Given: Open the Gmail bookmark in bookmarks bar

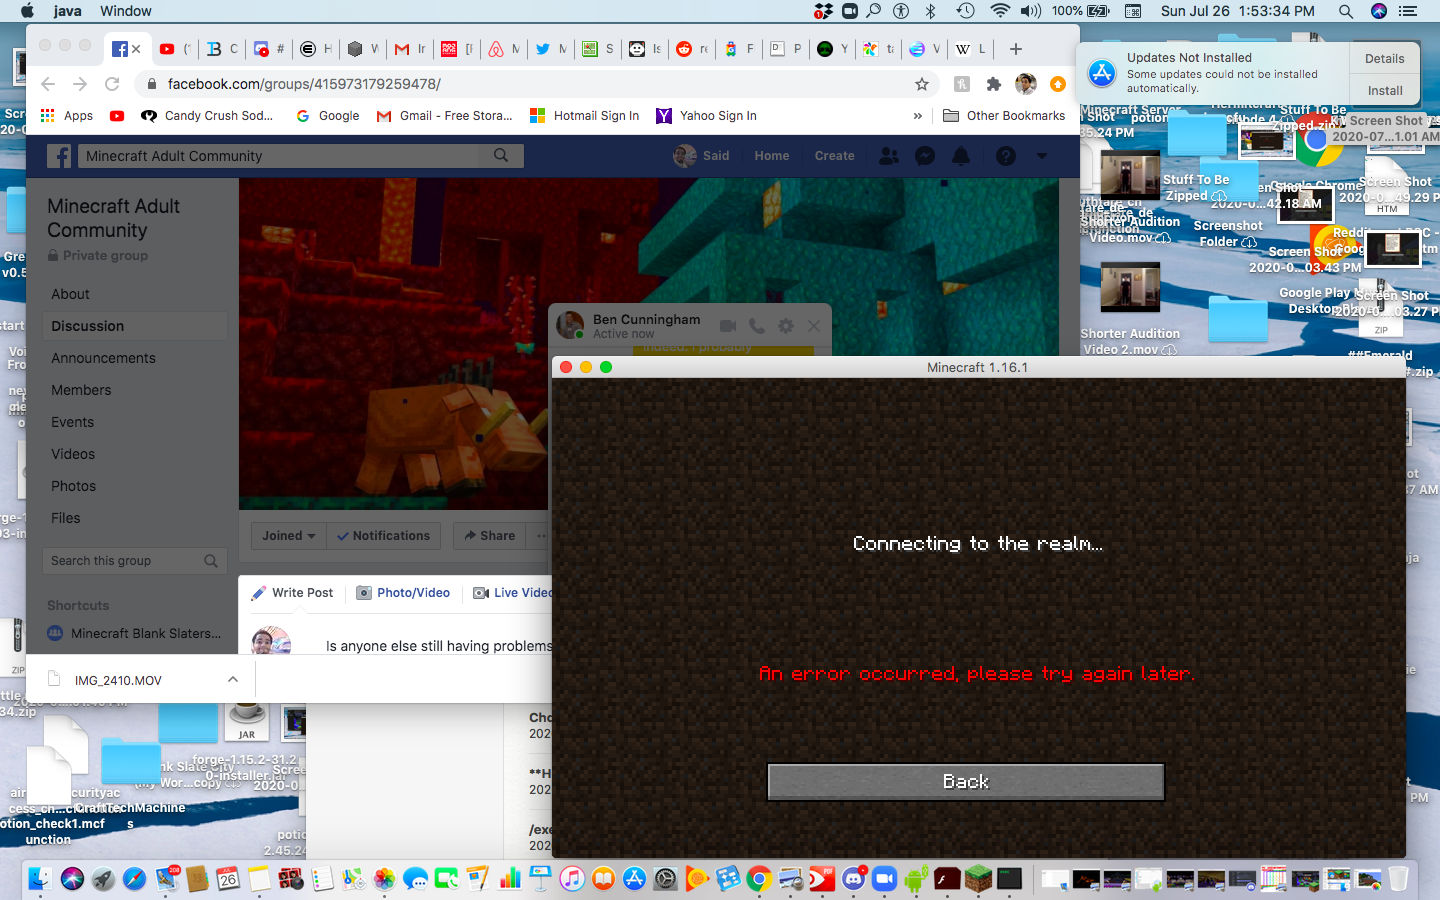Looking at the screenshot, I should [x=444, y=116].
